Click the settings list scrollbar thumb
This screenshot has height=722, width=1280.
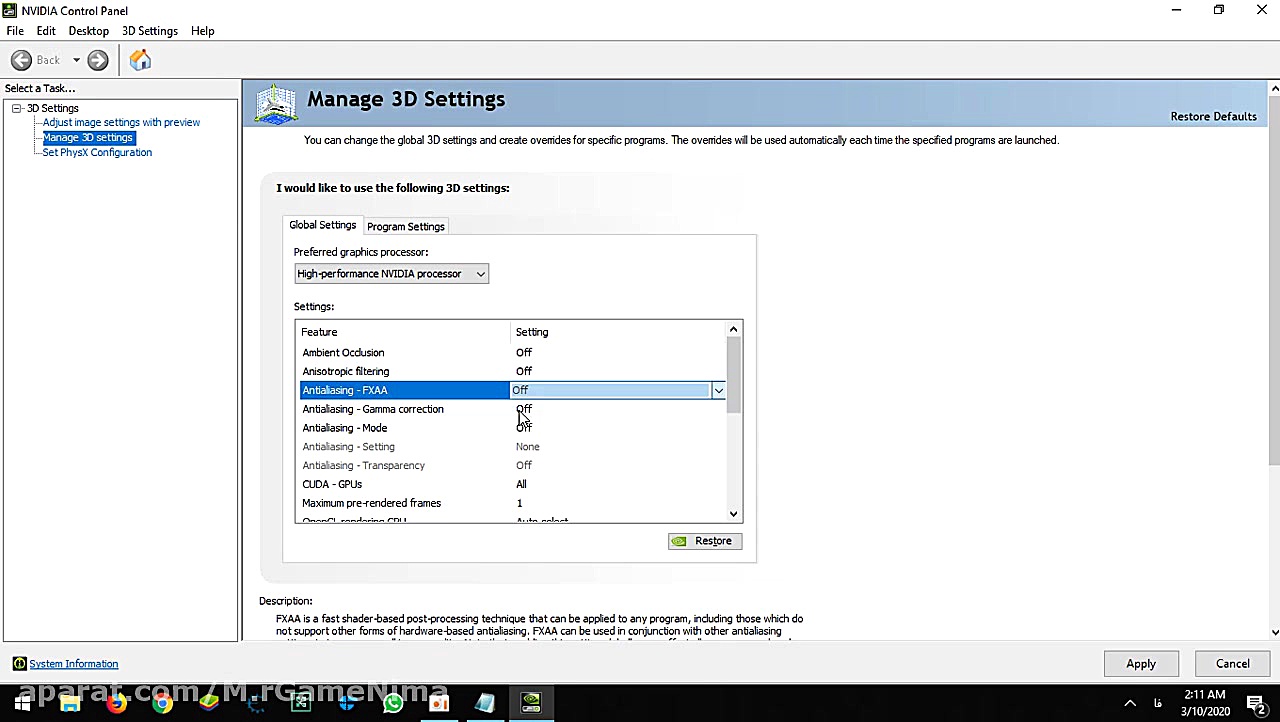coord(733,374)
